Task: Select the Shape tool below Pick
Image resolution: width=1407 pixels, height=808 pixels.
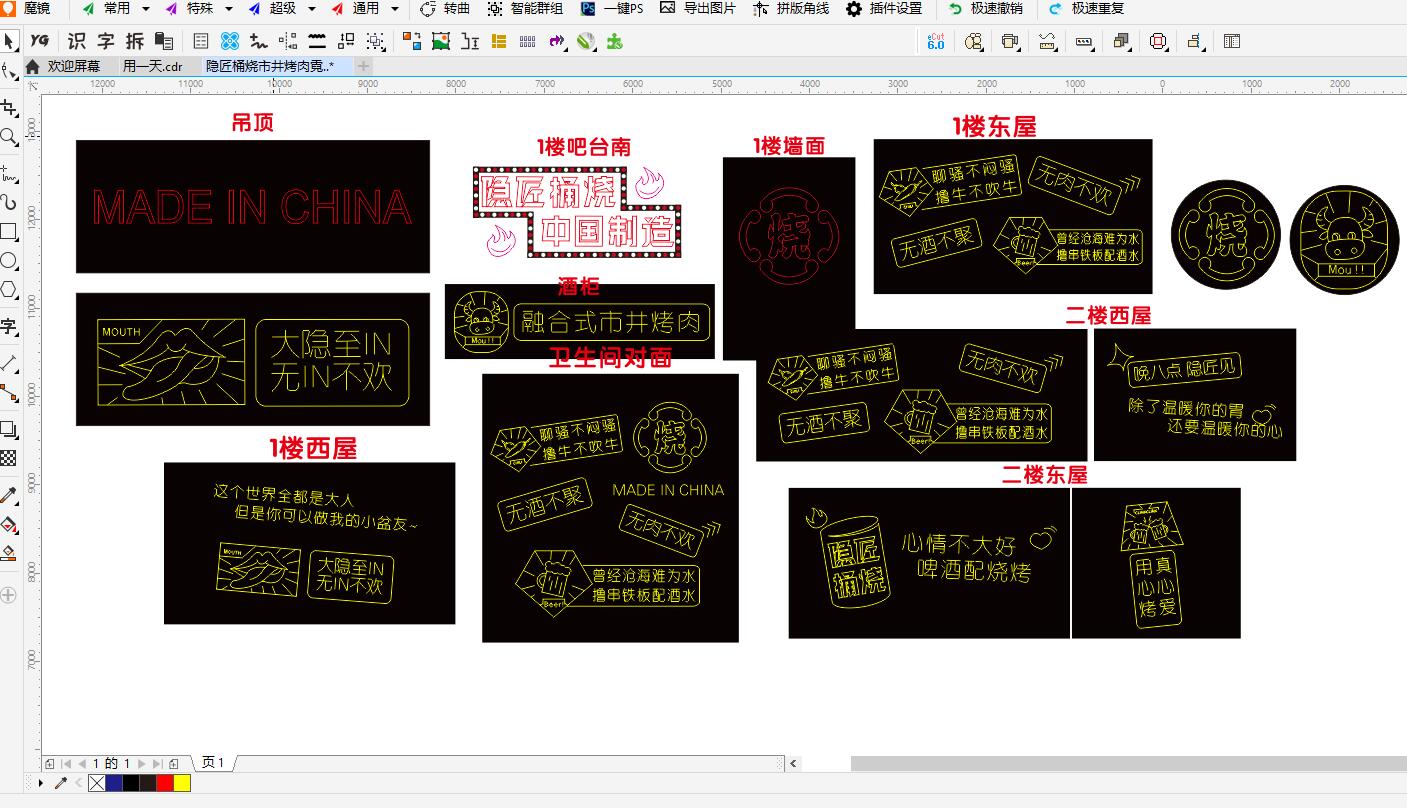Action: point(9,71)
